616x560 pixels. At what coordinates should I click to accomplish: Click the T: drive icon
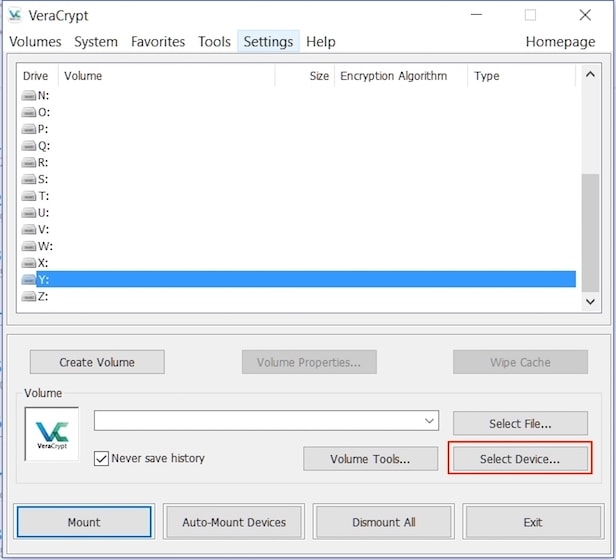tap(29, 196)
